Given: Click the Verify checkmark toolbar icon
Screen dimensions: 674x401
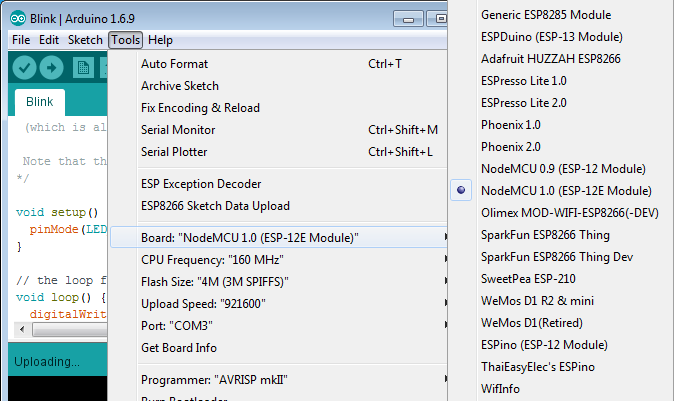Looking at the screenshot, I should coord(25,67).
